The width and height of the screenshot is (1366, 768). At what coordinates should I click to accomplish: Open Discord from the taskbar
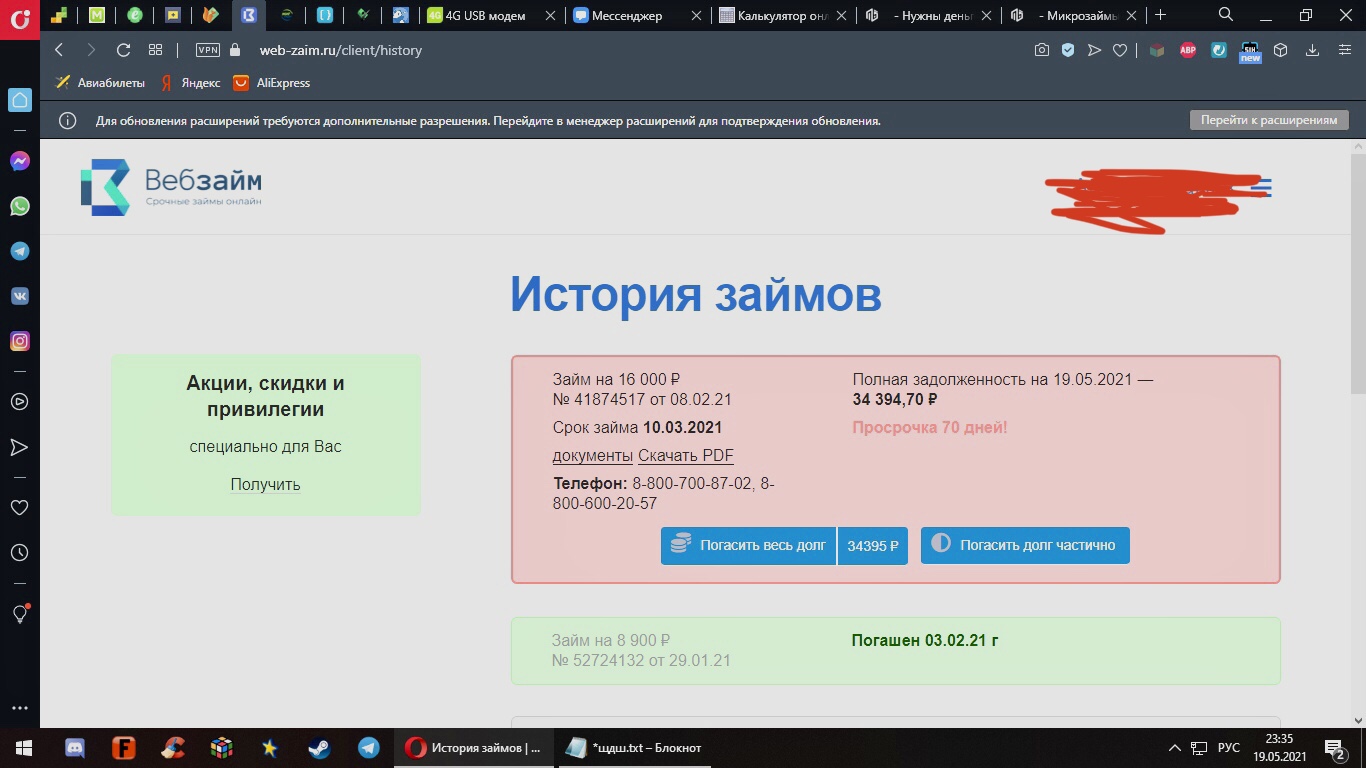(75, 748)
